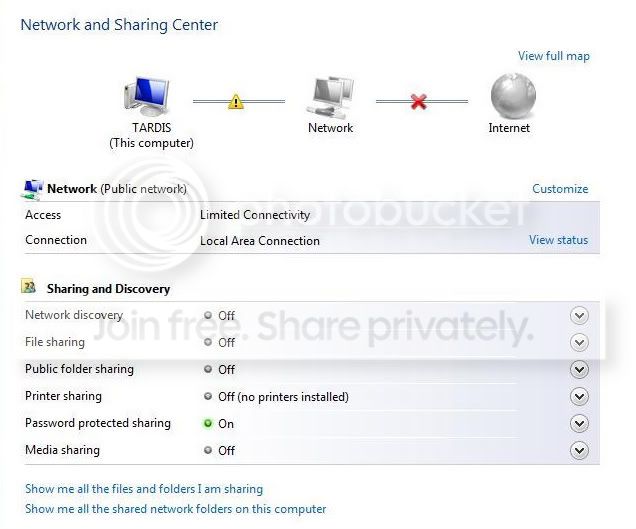This screenshot has width=636, height=529.
Task: Click the Limited Connectivity access text
Action: [x=255, y=215]
